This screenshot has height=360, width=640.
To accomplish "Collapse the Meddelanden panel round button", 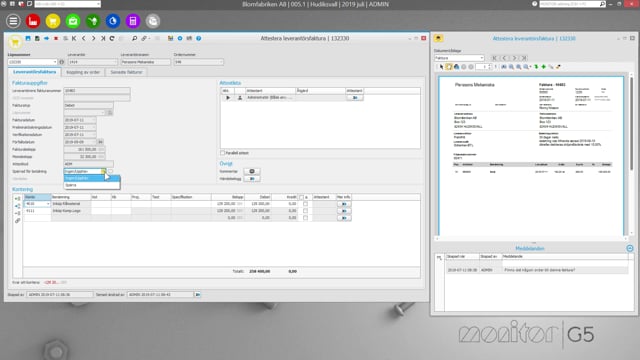I will tap(630, 248).
